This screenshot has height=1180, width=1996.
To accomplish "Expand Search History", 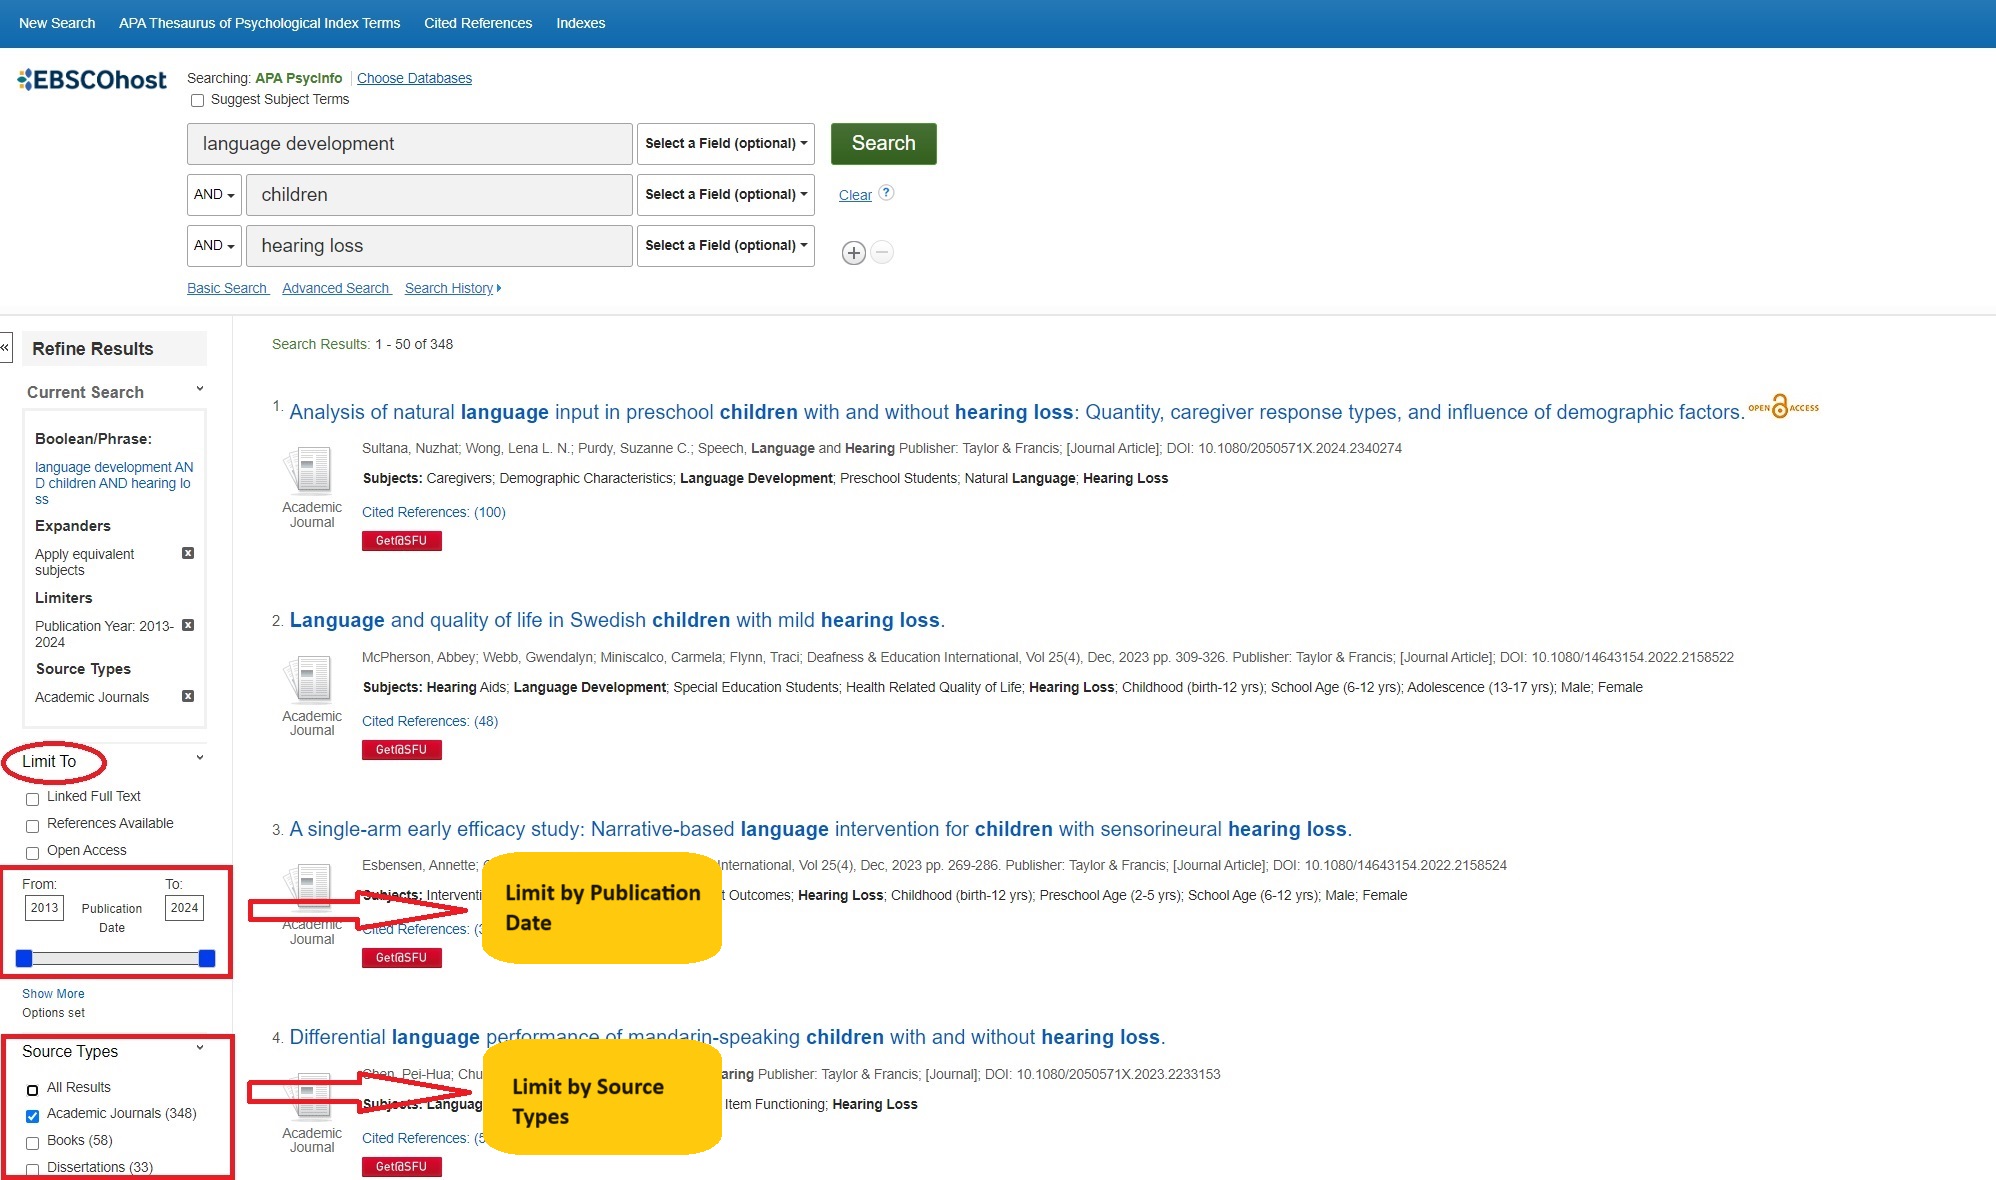I will click(453, 288).
